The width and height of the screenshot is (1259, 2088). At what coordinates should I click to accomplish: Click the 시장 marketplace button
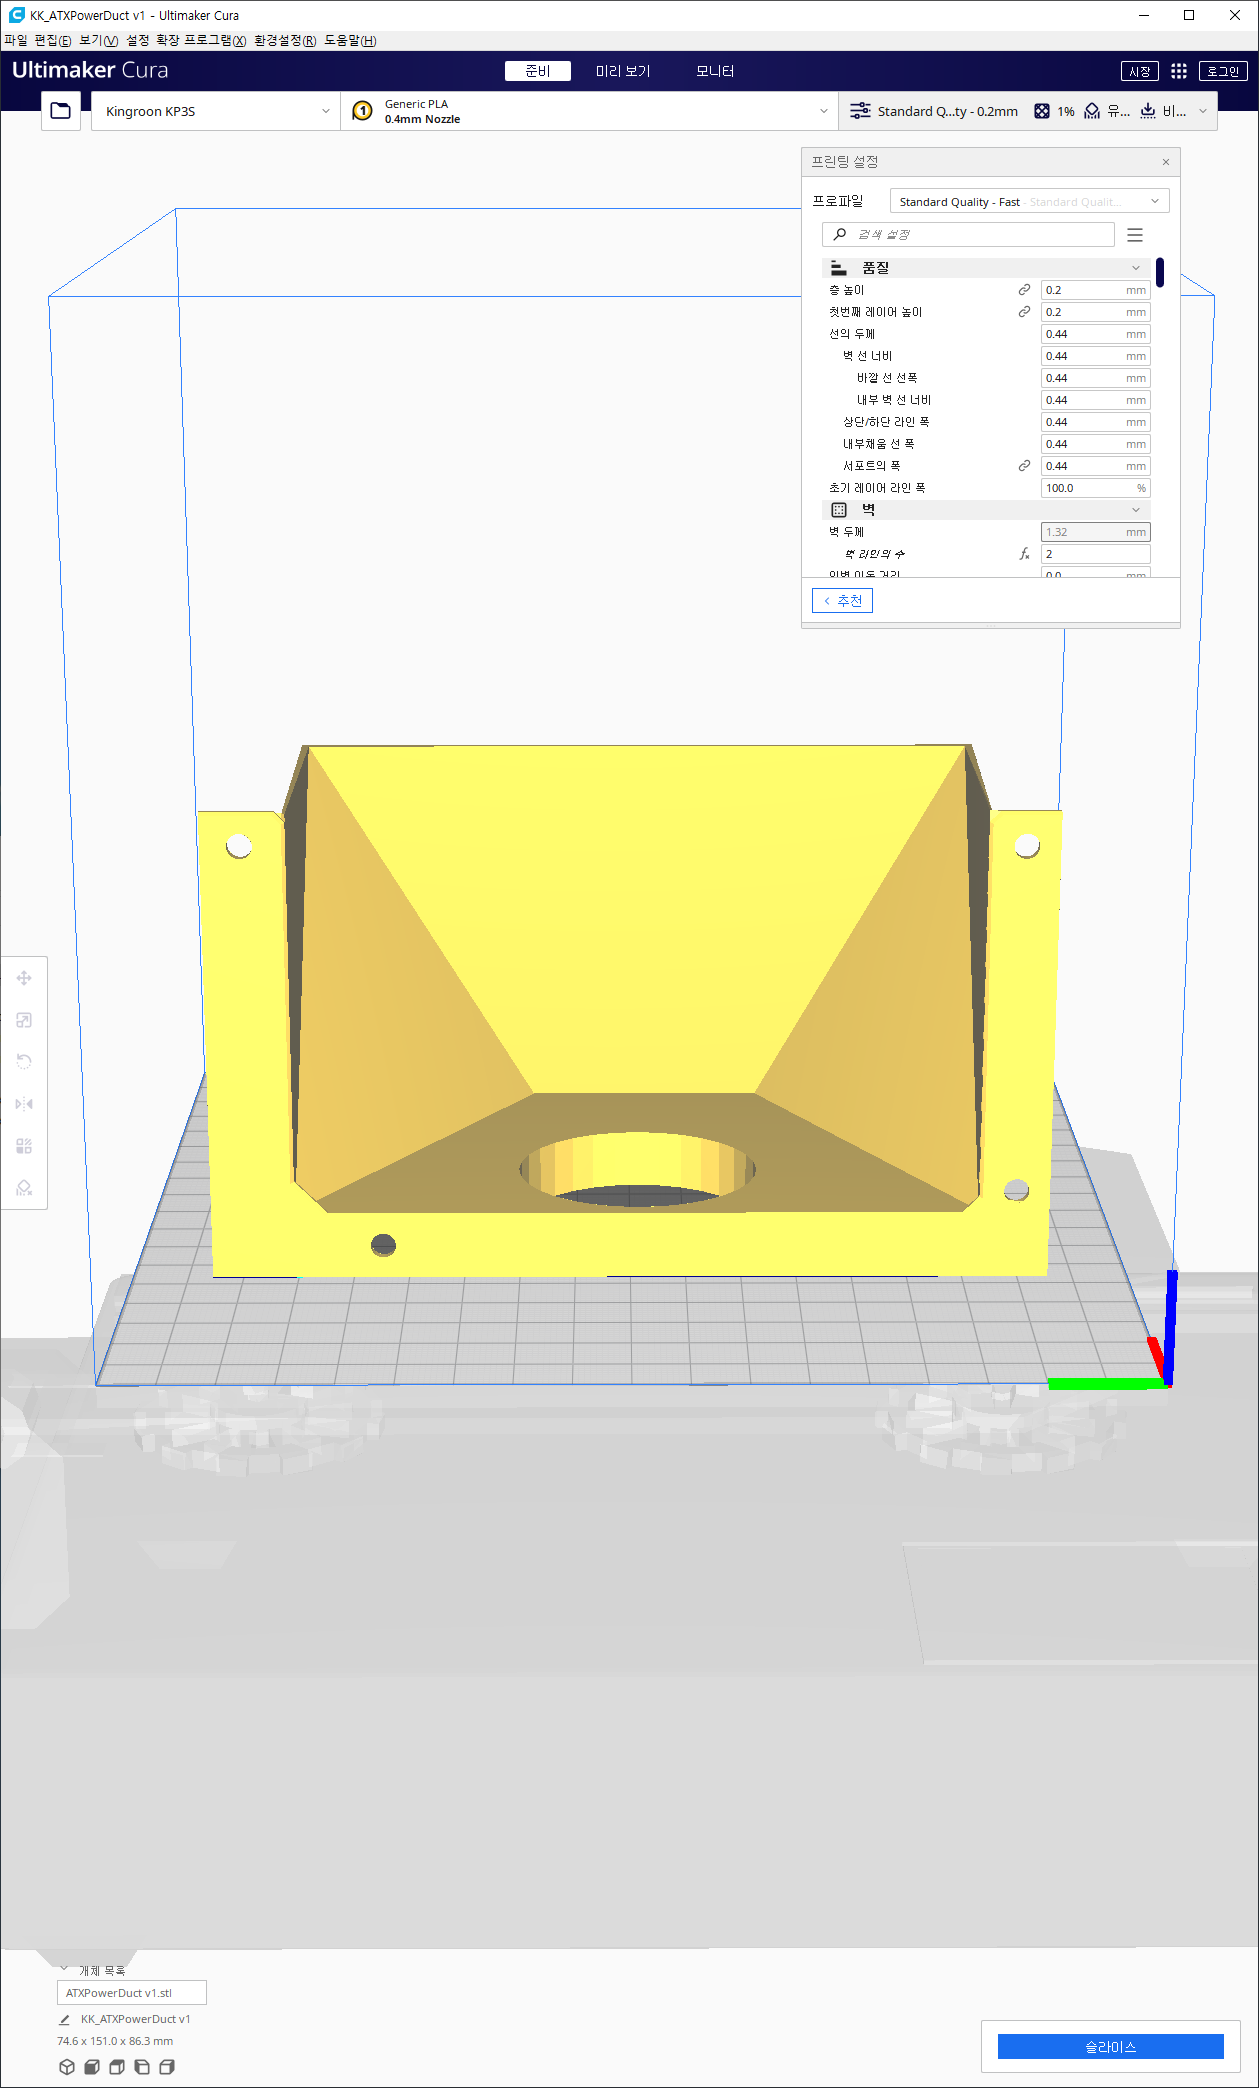click(x=1140, y=71)
